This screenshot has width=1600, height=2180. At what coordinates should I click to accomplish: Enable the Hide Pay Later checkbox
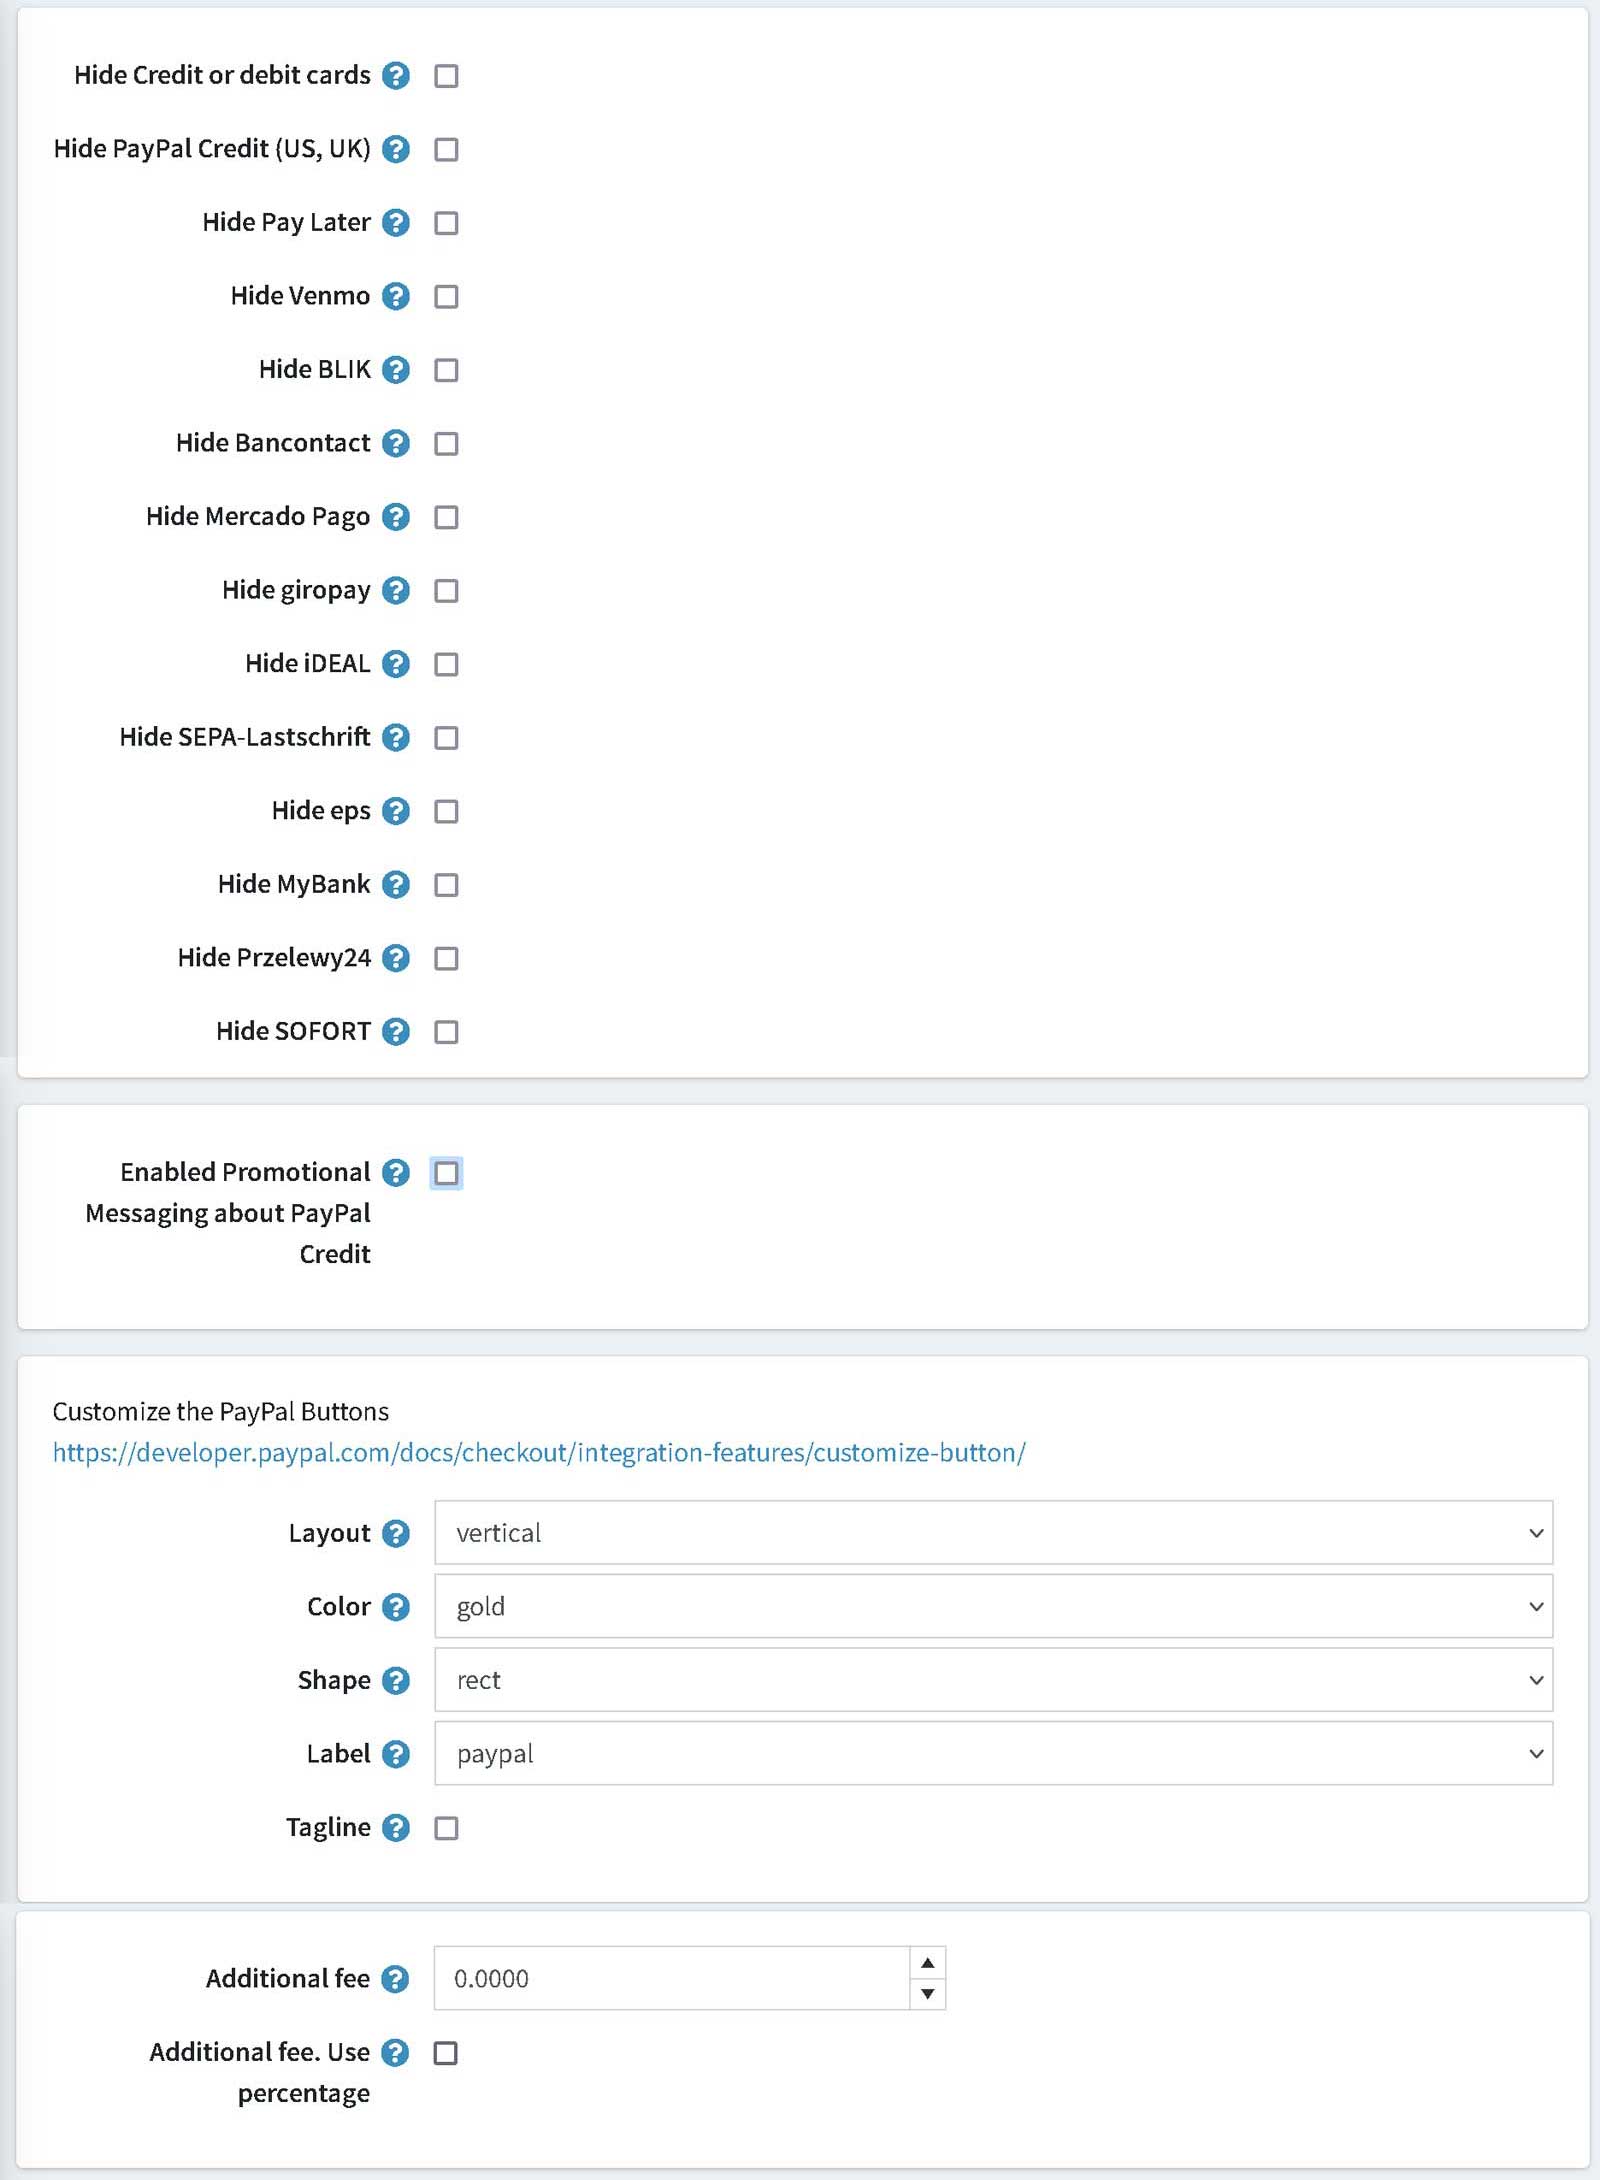[446, 223]
